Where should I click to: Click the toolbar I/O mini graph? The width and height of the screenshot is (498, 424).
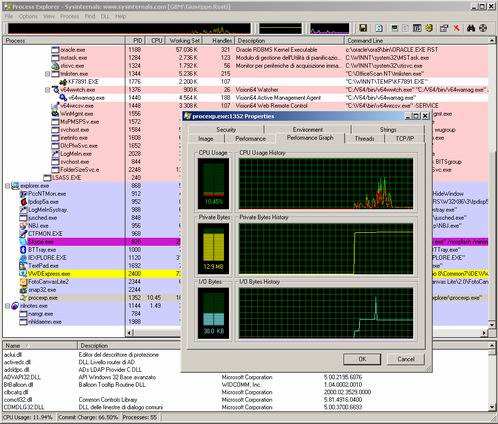[329, 28]
